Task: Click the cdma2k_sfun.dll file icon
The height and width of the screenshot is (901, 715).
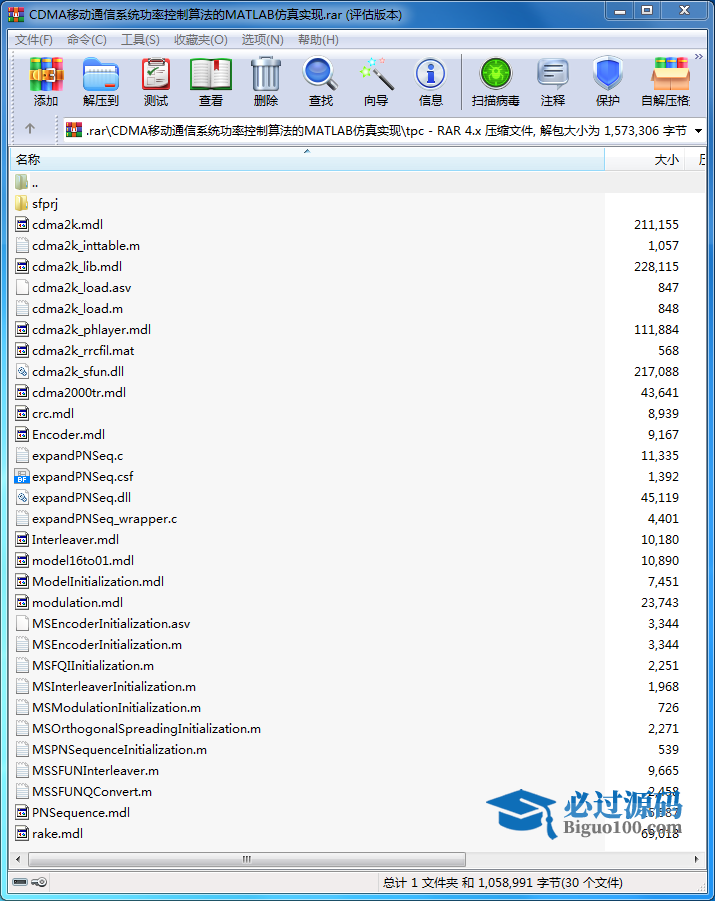Action: tap(22, 372)
